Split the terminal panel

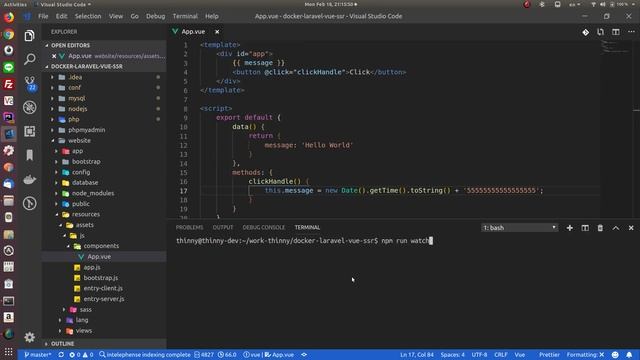[585, 228]
